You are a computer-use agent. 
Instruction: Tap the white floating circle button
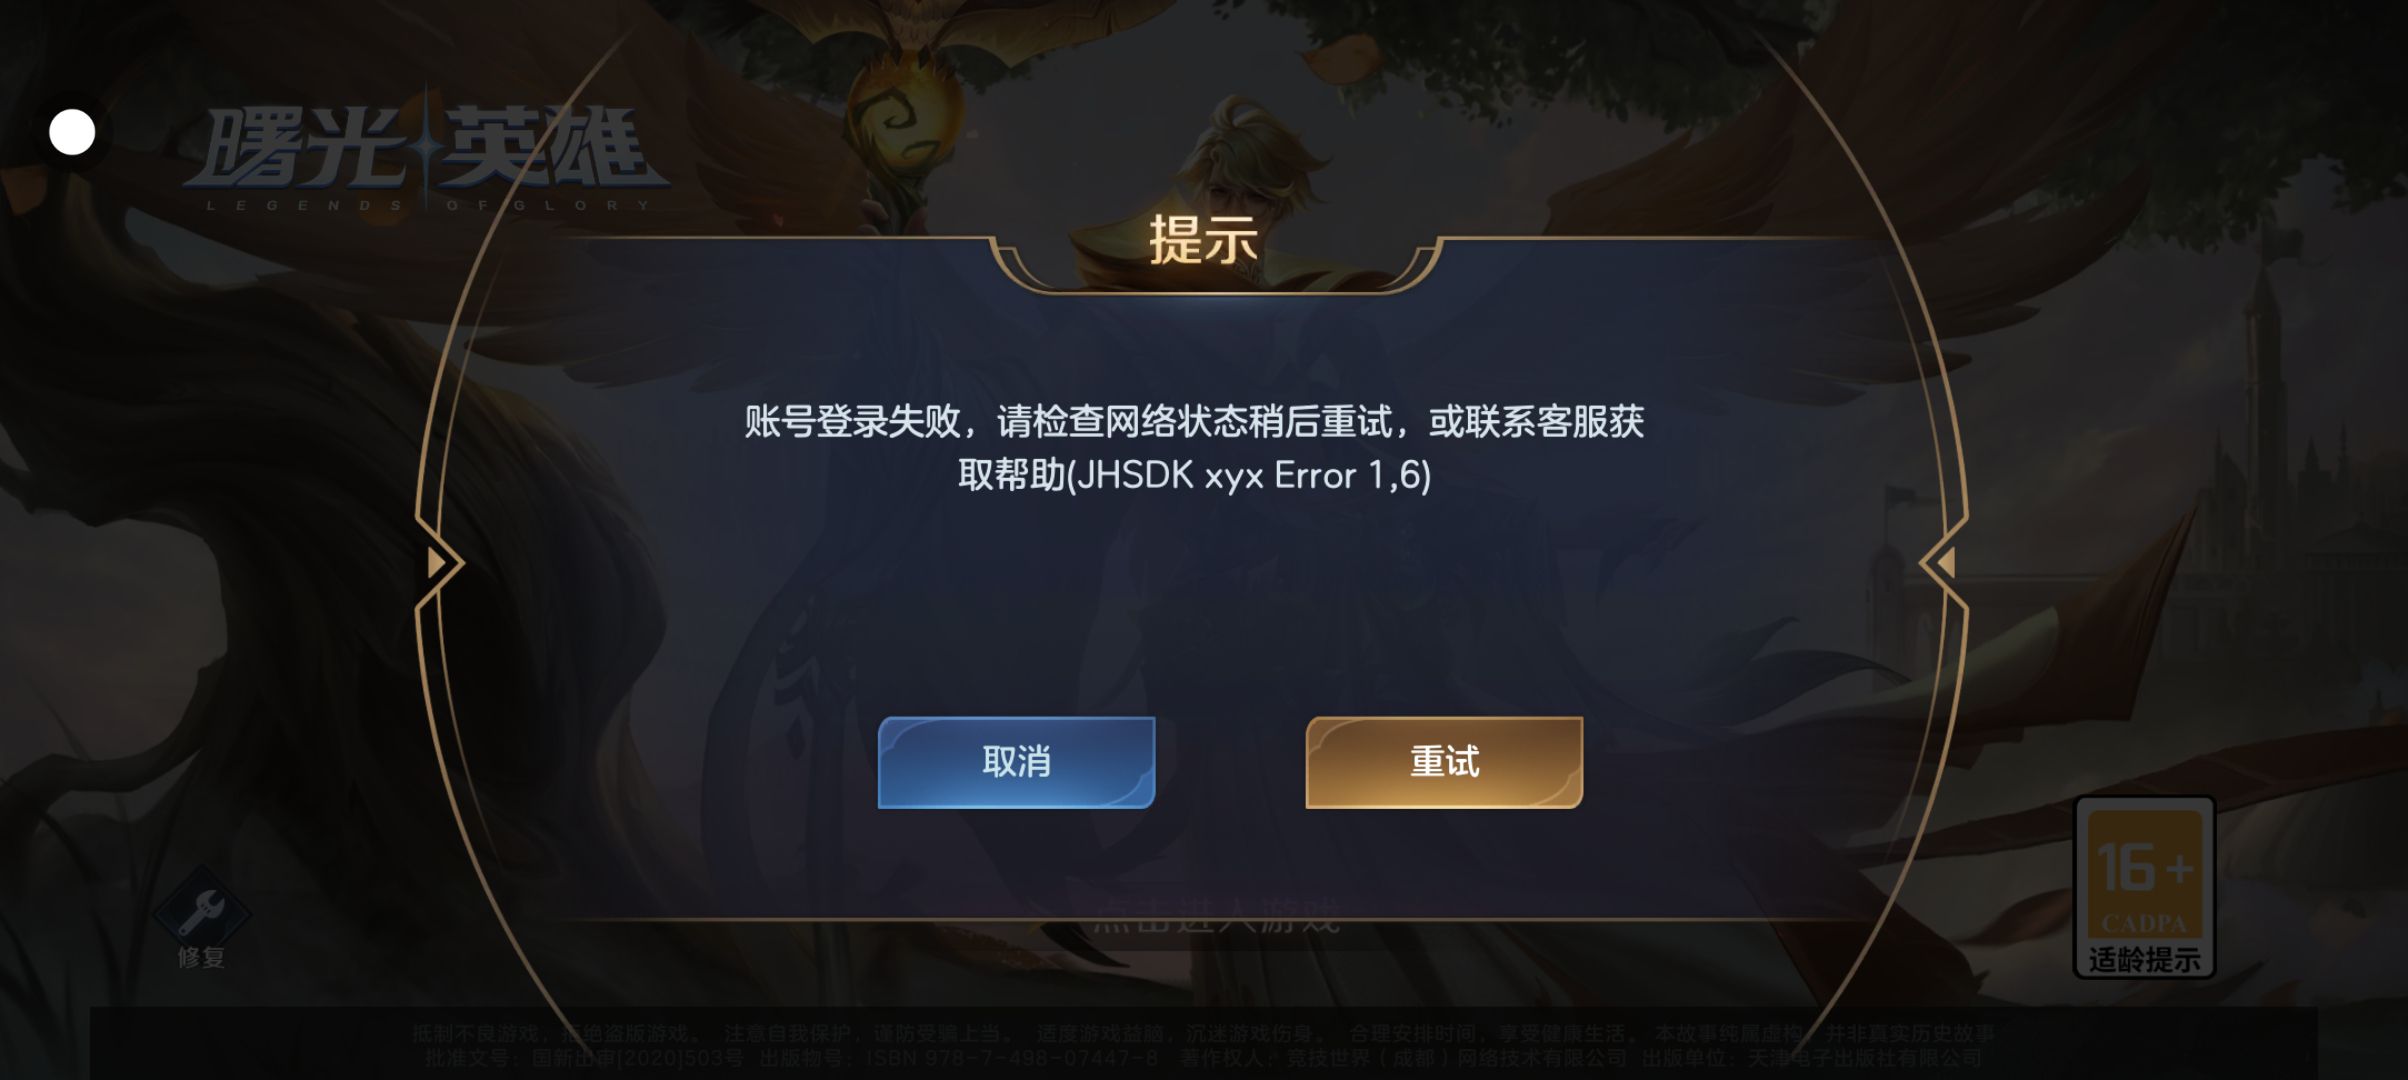(72, 132)
